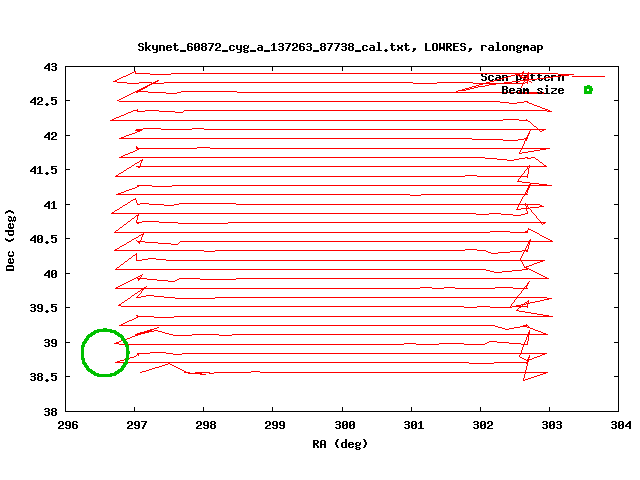Image resolution: width=640 pixels, height=480 pixels.
Task: Click the y-axis tick label 39
Action: (x=51, y=343)
